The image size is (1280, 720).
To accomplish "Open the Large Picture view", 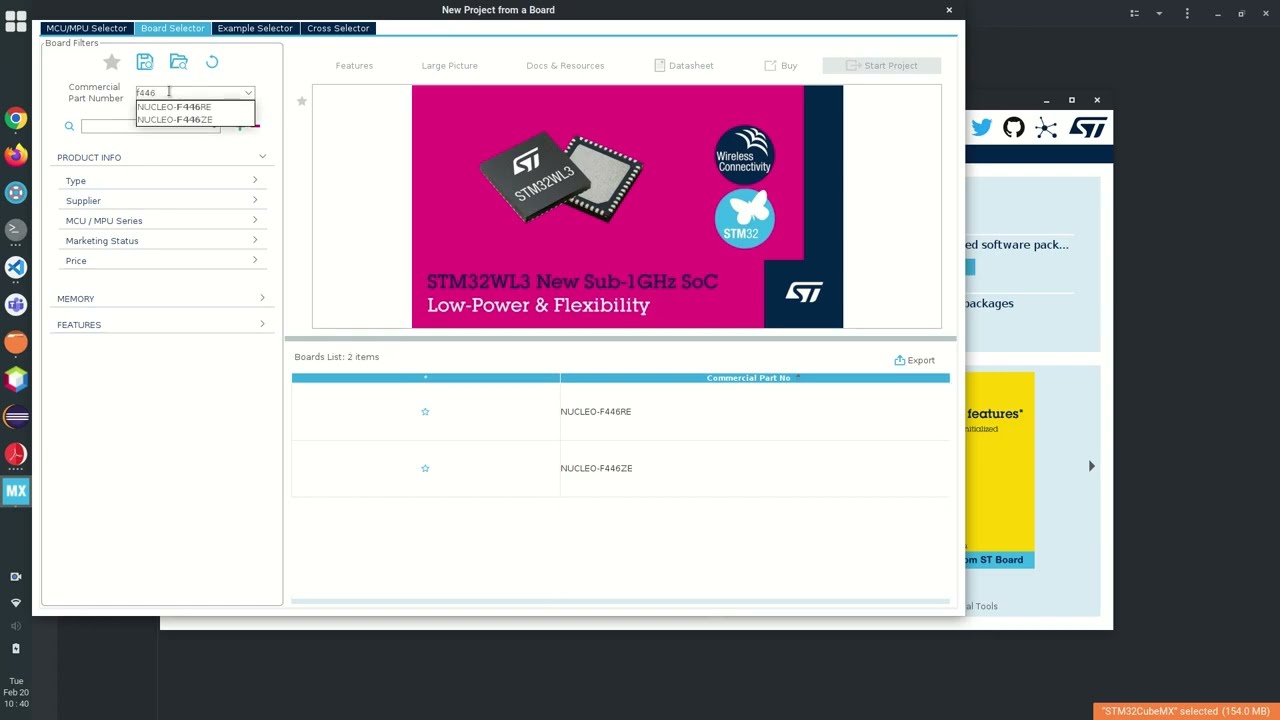I will coord(449,66).
